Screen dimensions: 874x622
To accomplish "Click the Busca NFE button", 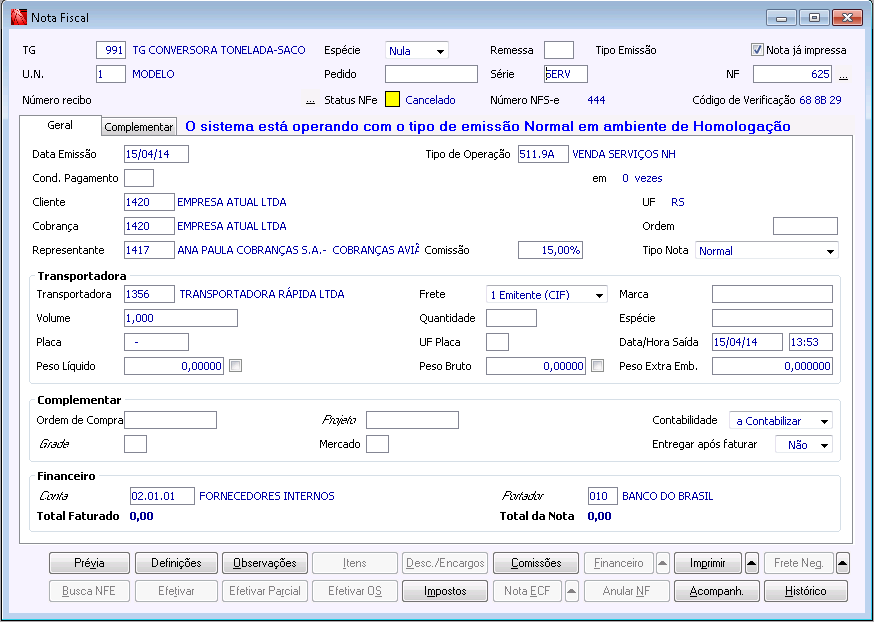I will click(89, 591).
